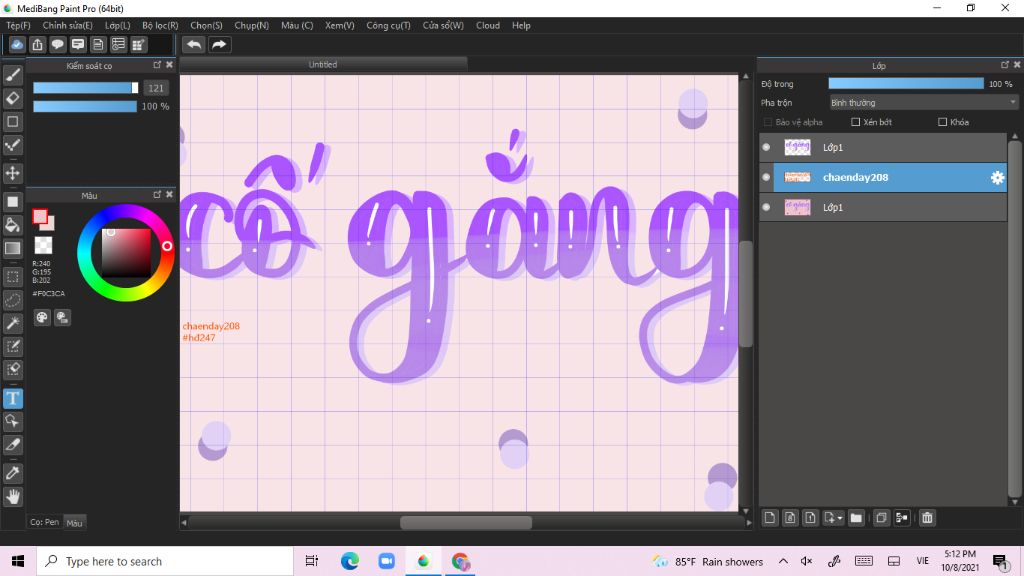Toggle visibility of the bottom Lớp1 layer

click(x=766, y=207)
